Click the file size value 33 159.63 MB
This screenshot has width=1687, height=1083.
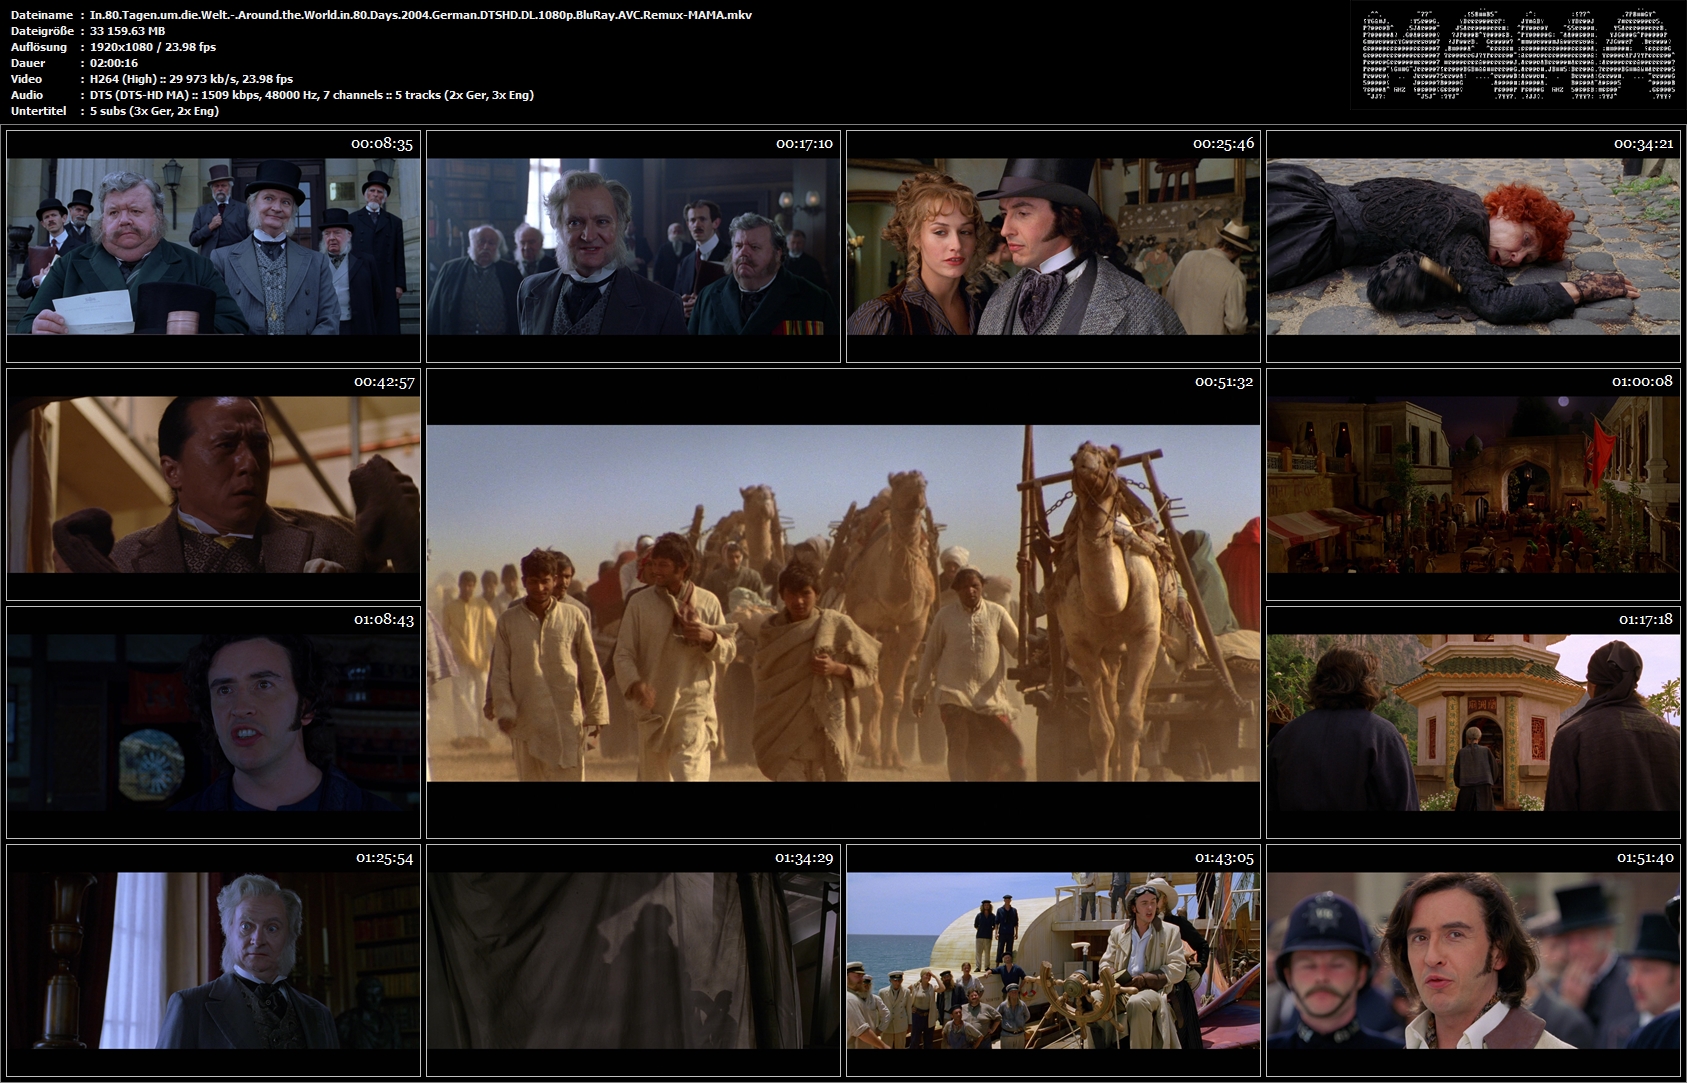[x=128, y=31]
